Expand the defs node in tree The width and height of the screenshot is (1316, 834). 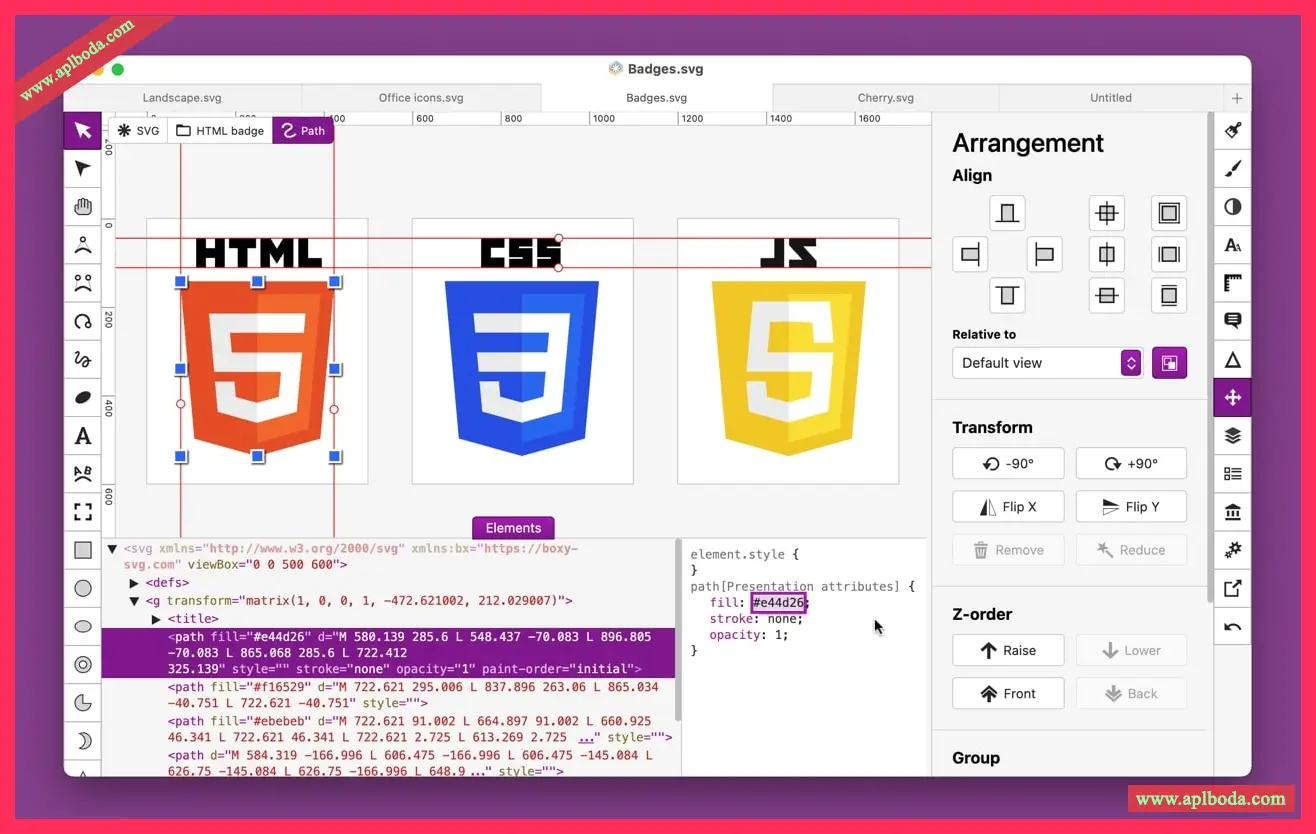tap(135, 583)
